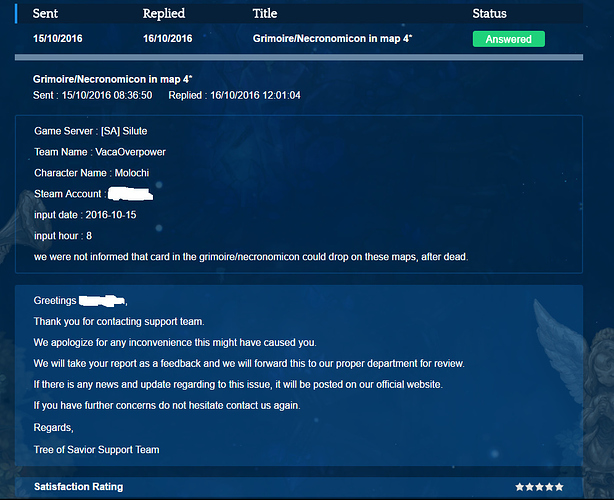Click the redacted Steam Account value
614x500 pixels.
pyautogui.click(x=130, y=193)
